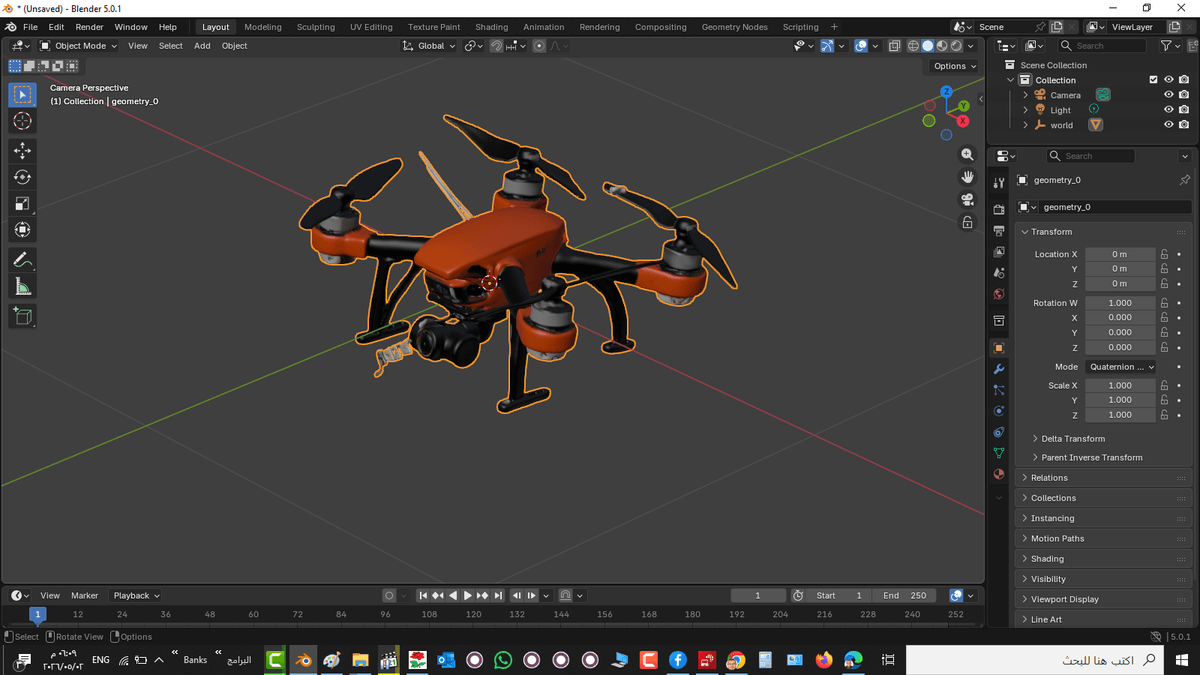Select the Measure tool
The image size is (1200, 675).
pos(22,287)
